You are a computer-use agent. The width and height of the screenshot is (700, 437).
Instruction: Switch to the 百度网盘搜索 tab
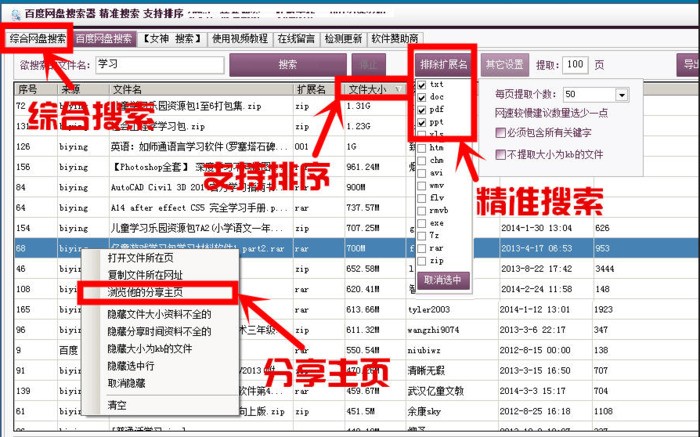point(104,39)
